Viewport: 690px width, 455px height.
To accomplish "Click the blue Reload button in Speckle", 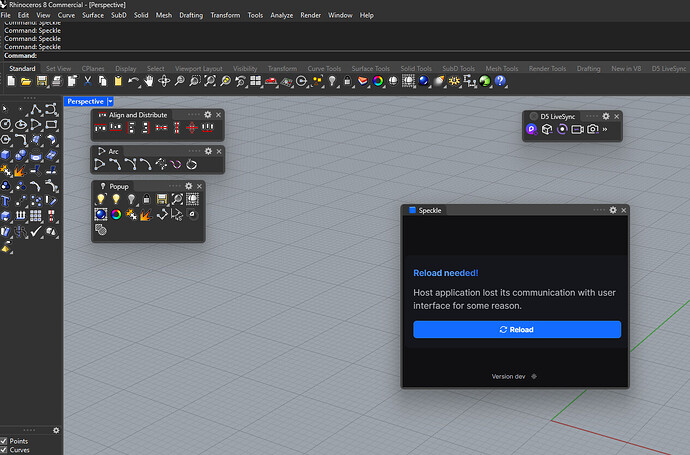I will tap(517, 330).
